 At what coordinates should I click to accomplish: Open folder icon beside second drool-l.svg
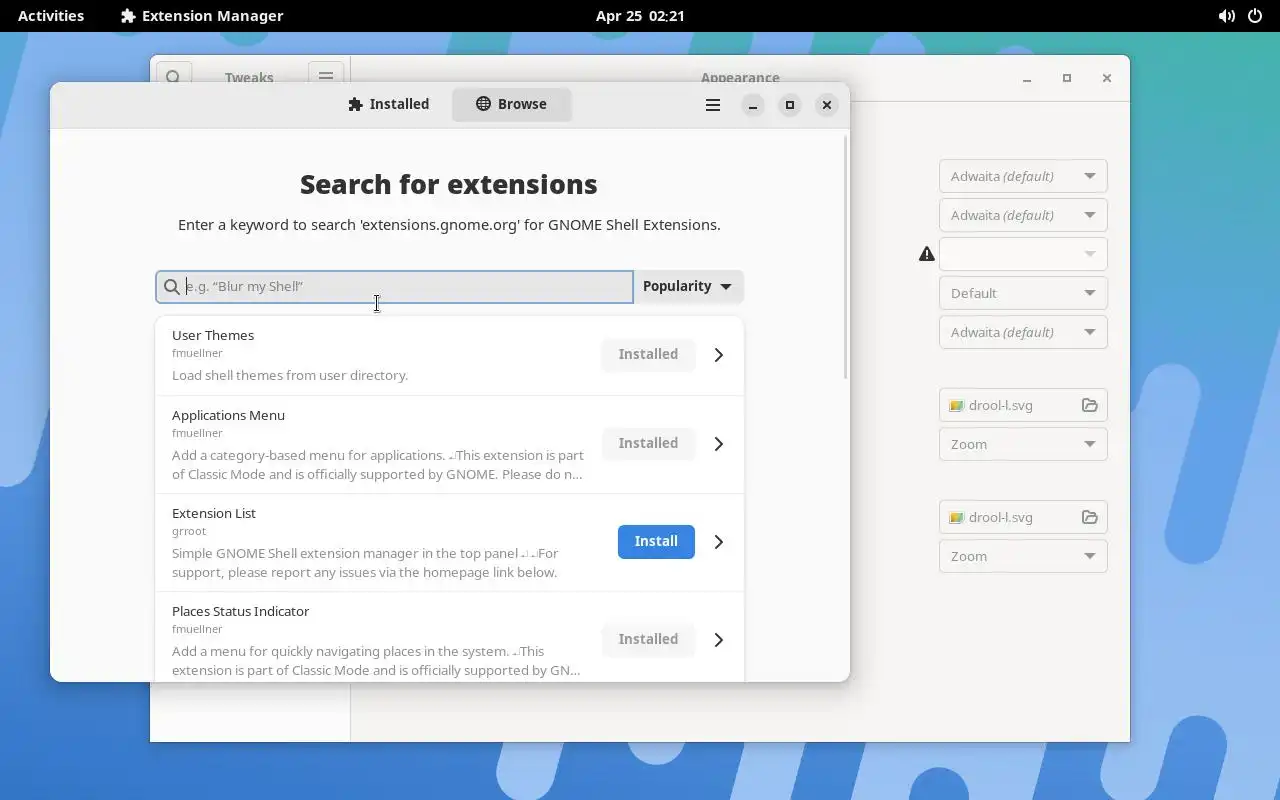[x=1089, y=517]
